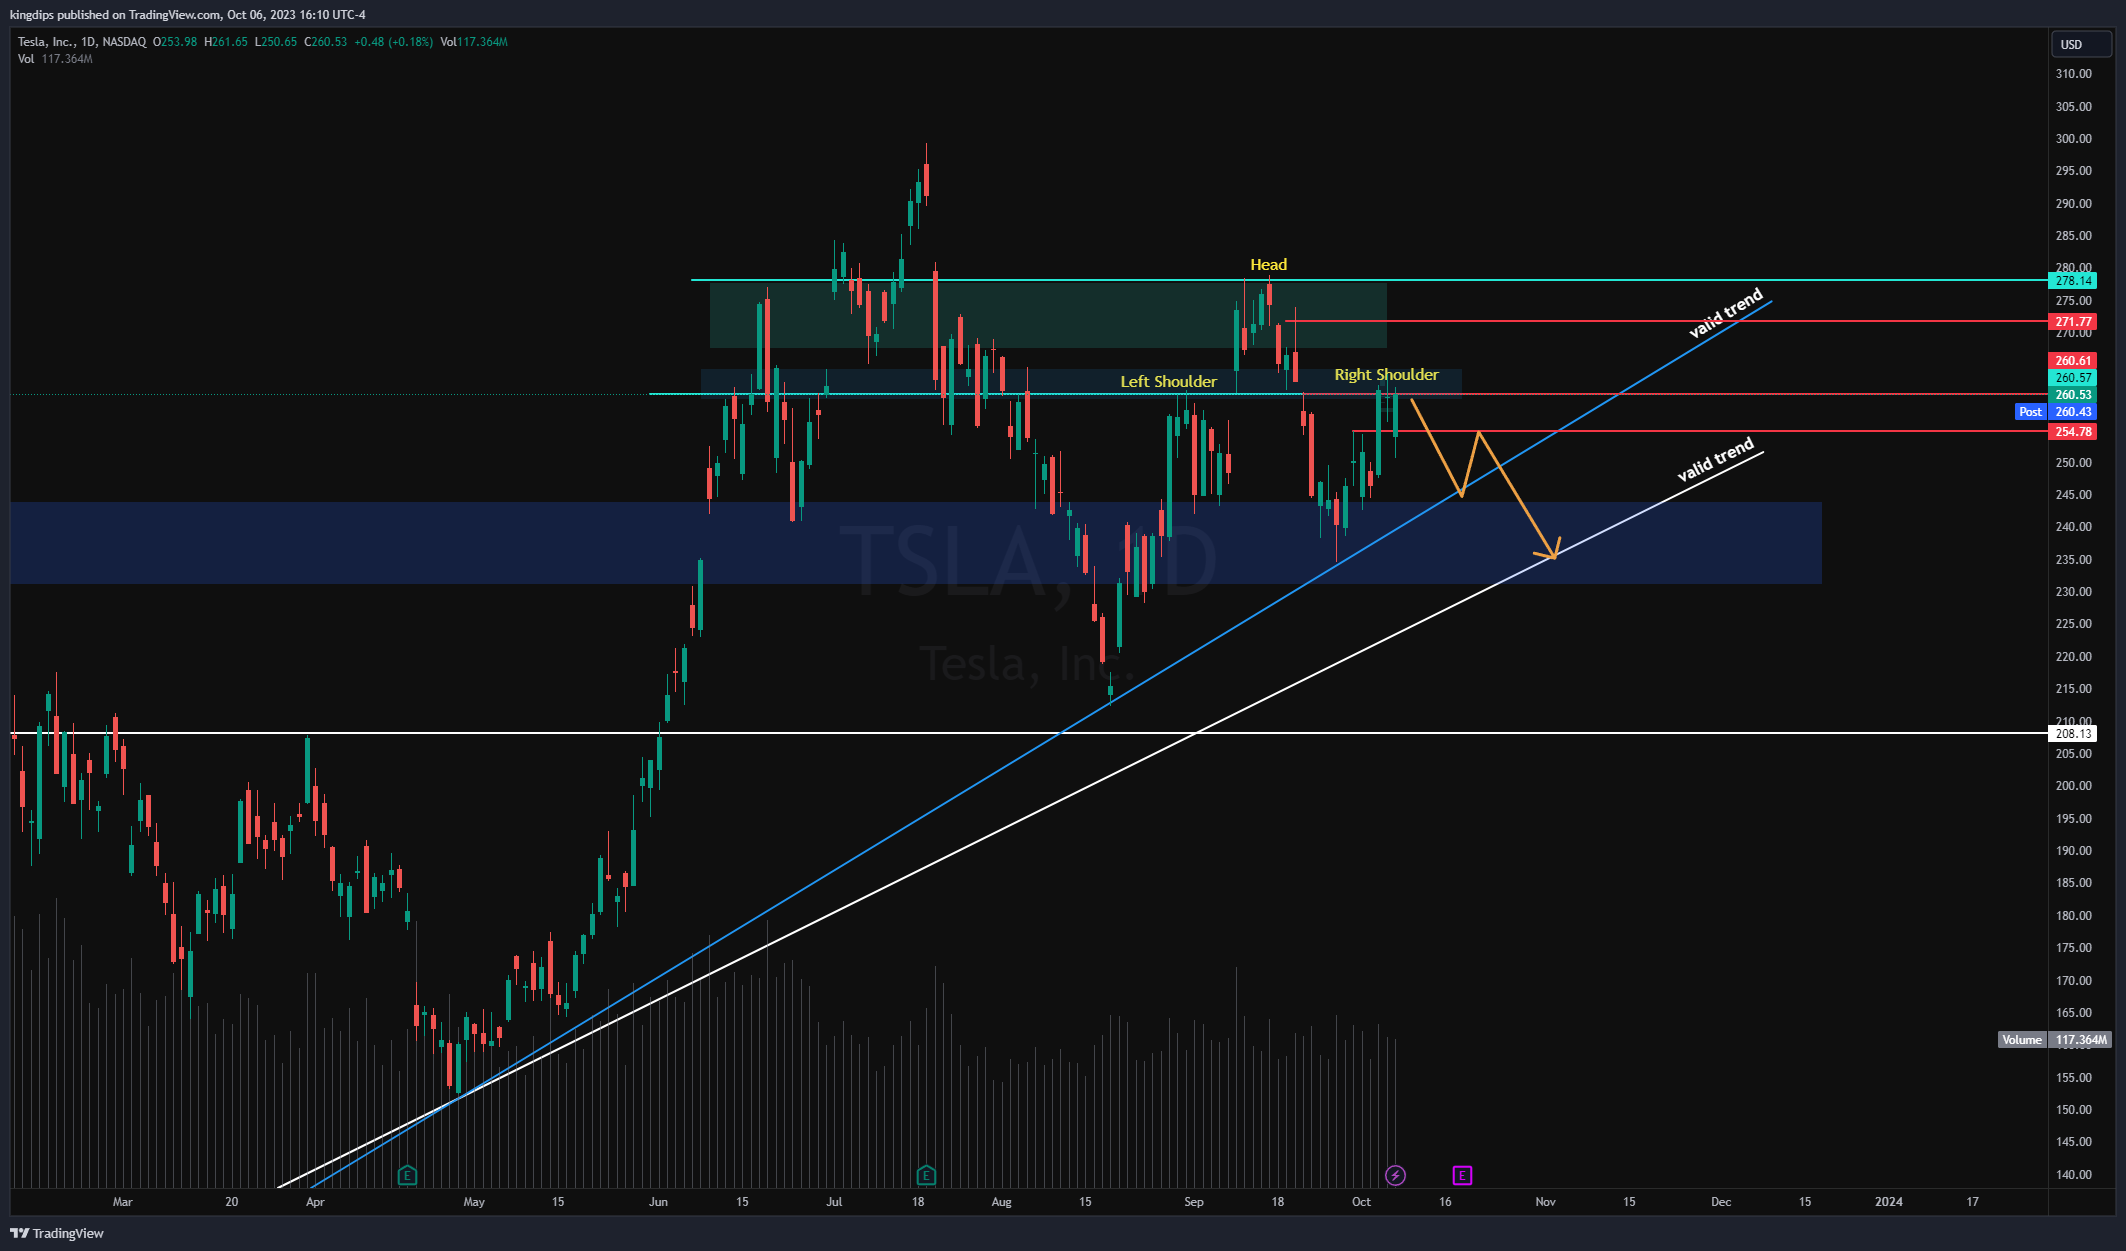Click the white 208.13 price label
This screenshot has height=1251, width=2126.
pyautogui.click(x=2073, y=734)
